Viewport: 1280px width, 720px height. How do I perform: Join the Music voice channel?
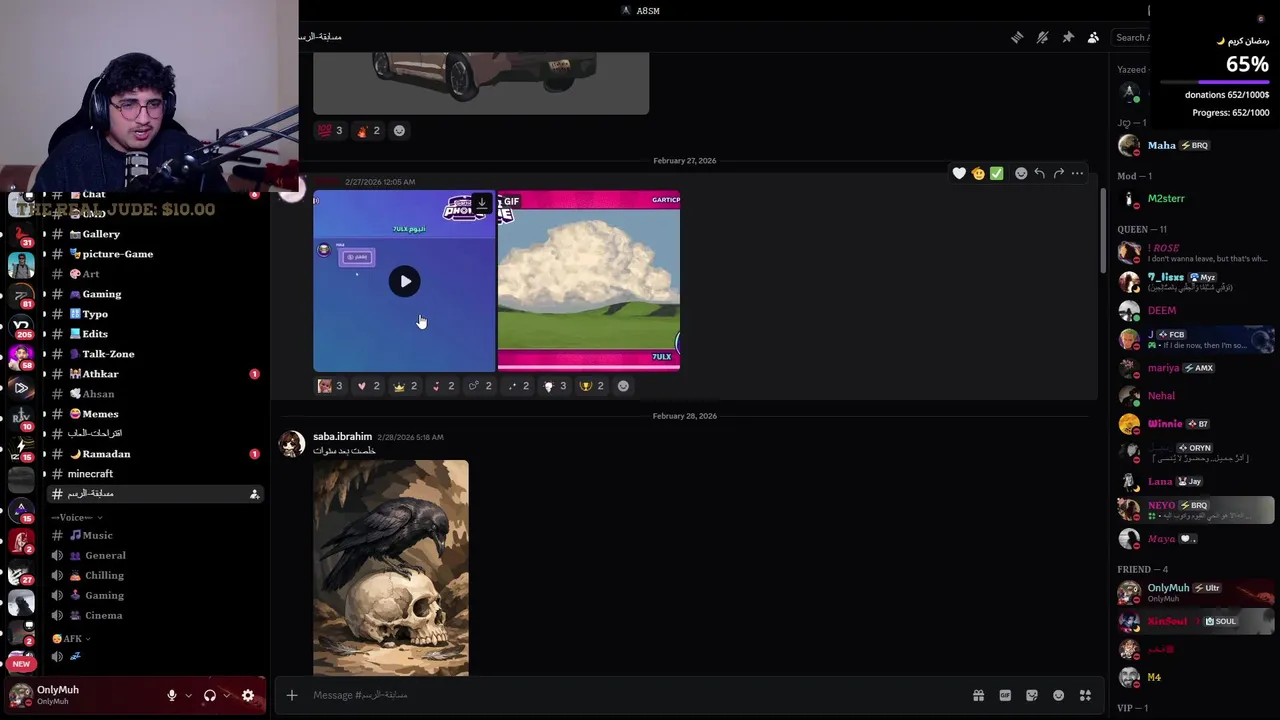pos(155,535)
